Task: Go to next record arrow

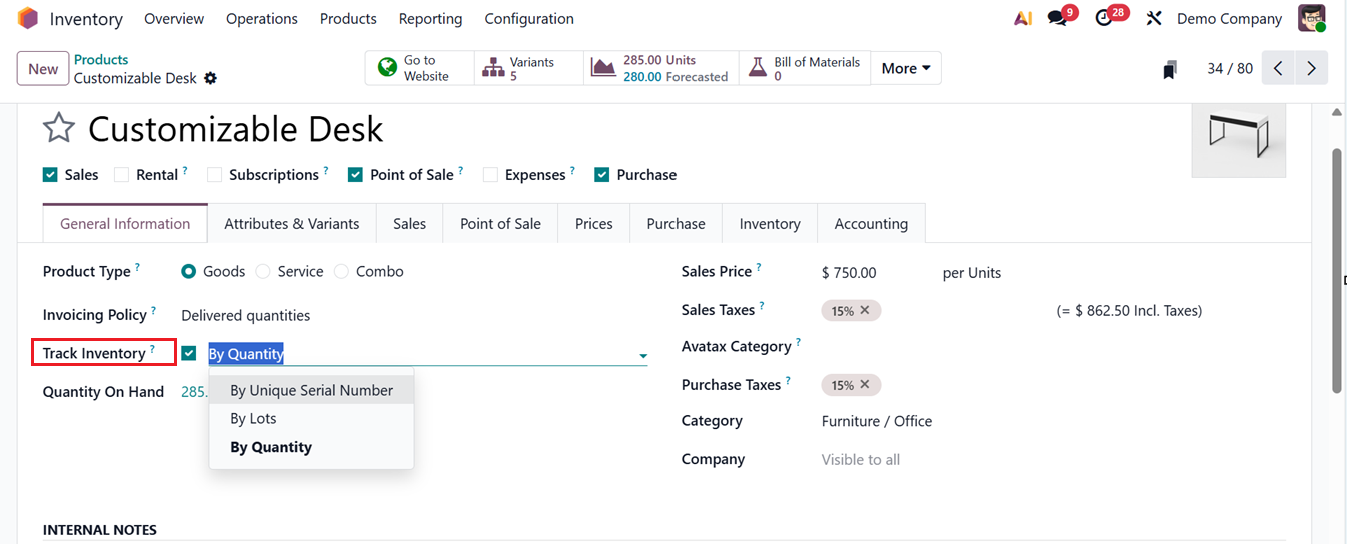Action: [x=1311, y=69]
